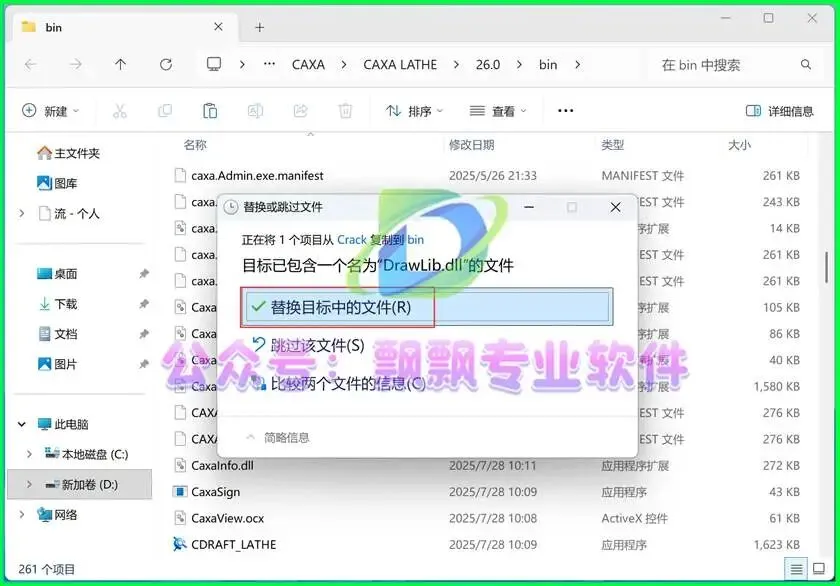
Task: Expand 本地磁盘 (C:) in sidebar
Action: pos(29,454)
